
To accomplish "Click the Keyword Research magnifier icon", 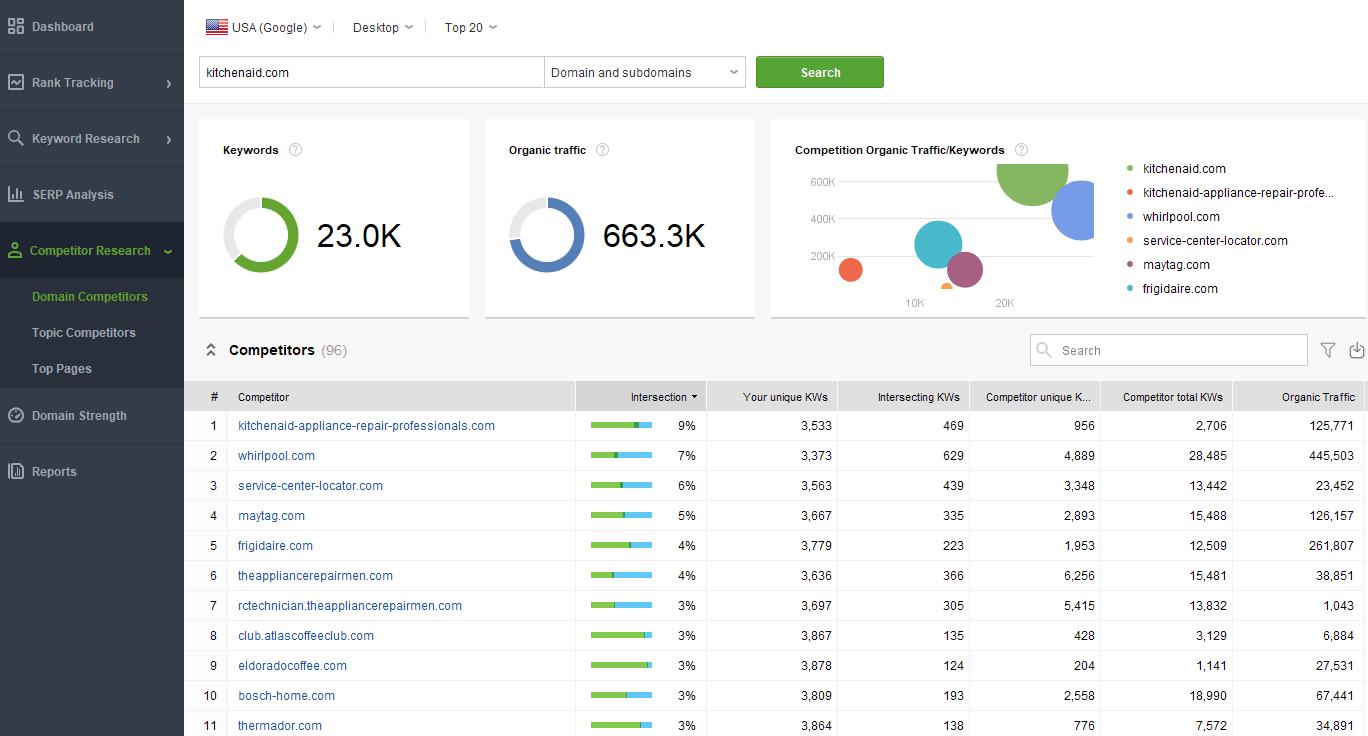I will pyautogui.click(x=16, y=139).
